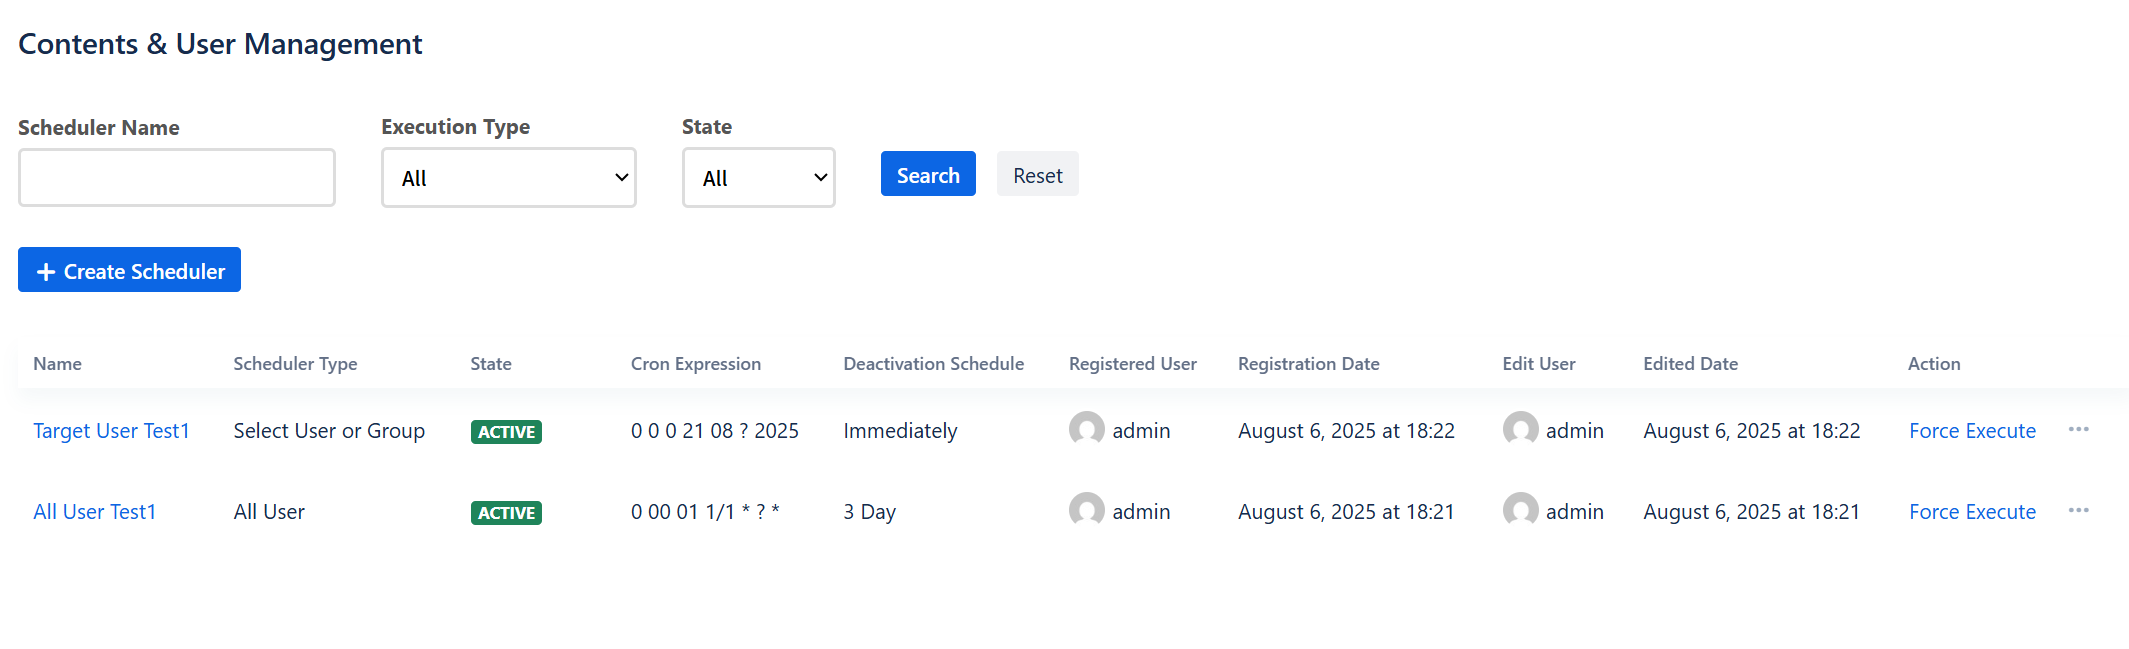Click the Search button
2129x649 pixels.
point(928,174)
